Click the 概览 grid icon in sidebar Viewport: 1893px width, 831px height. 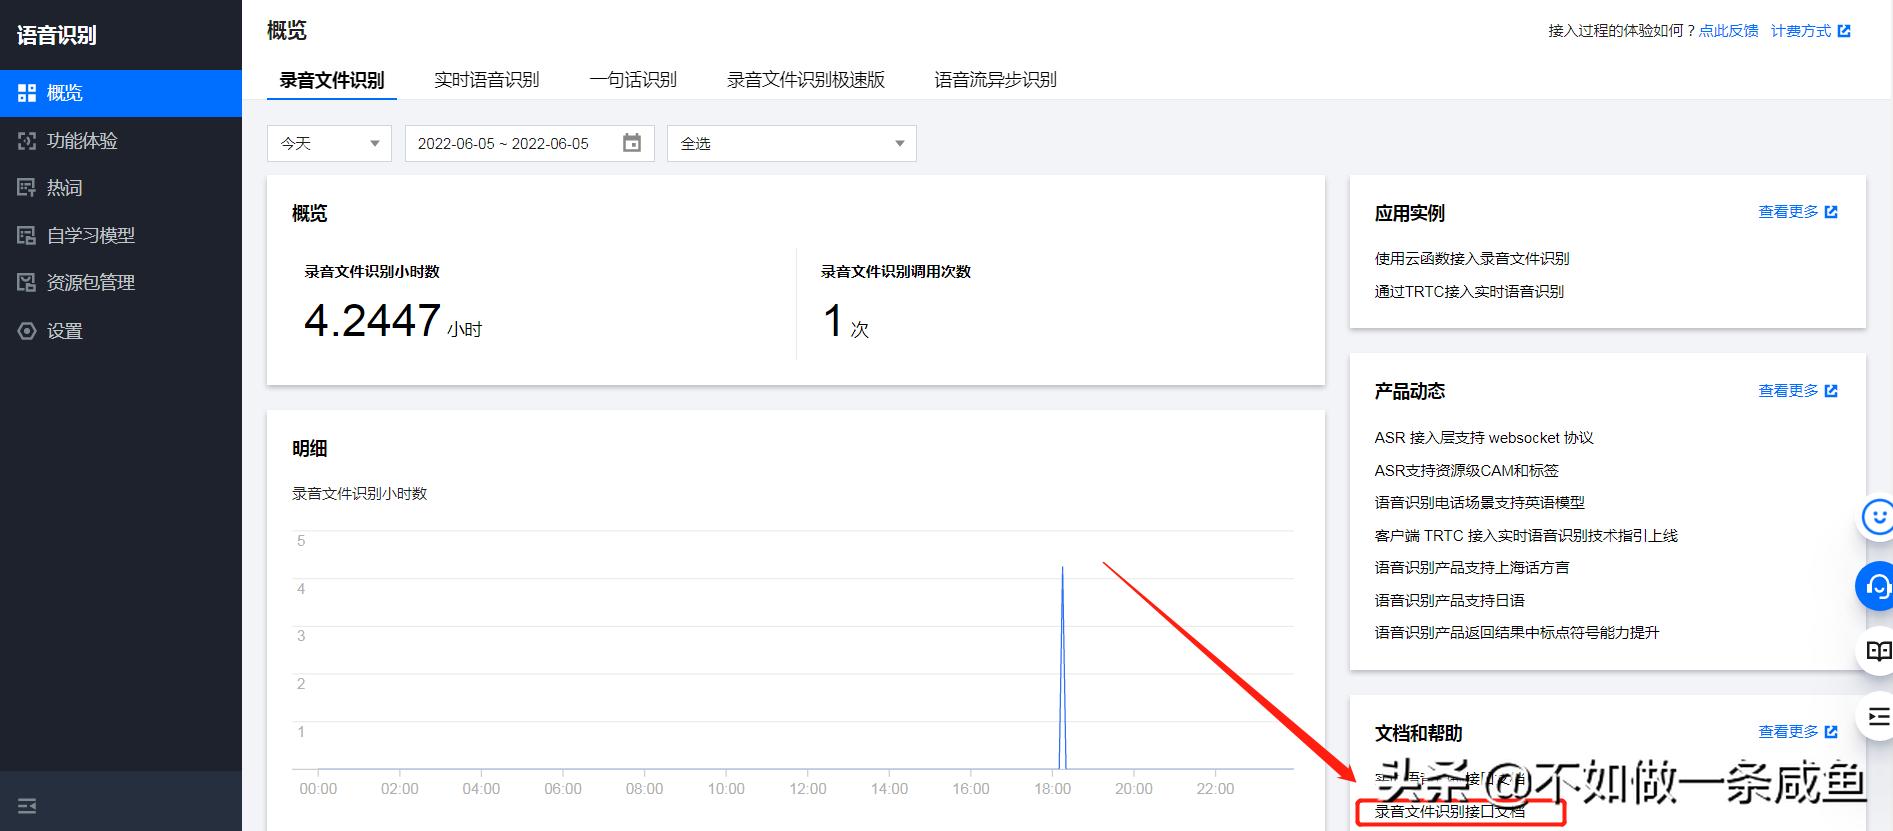point(27,93)
